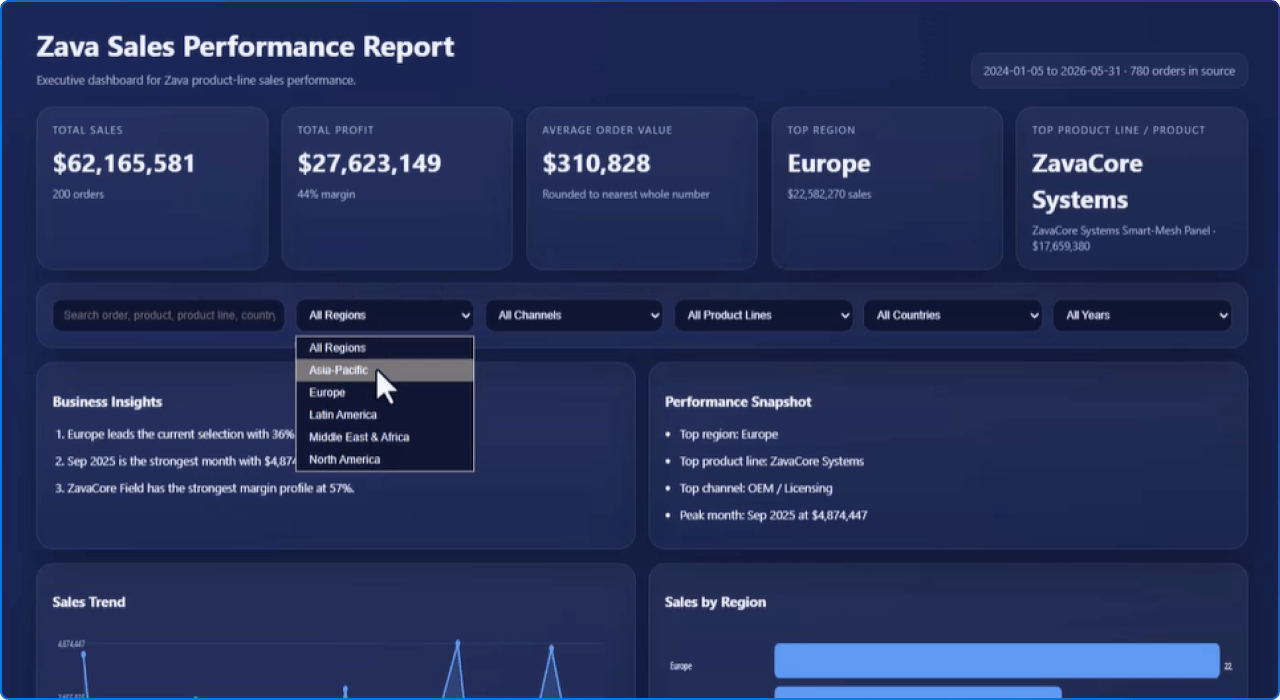The width and height of the screenshot is (1280, 700).
Task: Click the '$22,582,270 sales' text
Action: (829, 194)
